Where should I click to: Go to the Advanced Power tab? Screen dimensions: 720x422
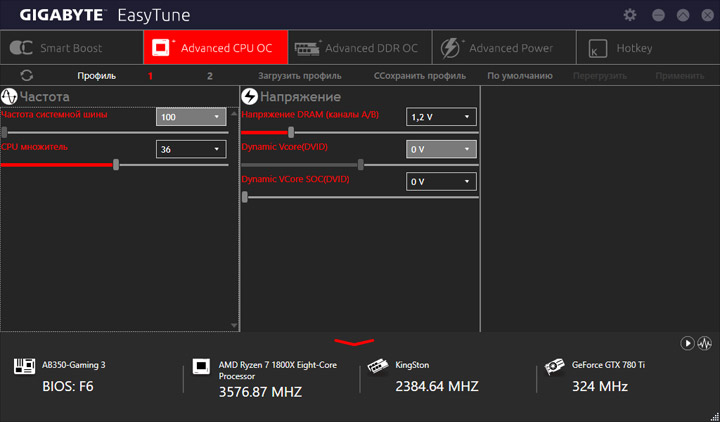(504, 47)
